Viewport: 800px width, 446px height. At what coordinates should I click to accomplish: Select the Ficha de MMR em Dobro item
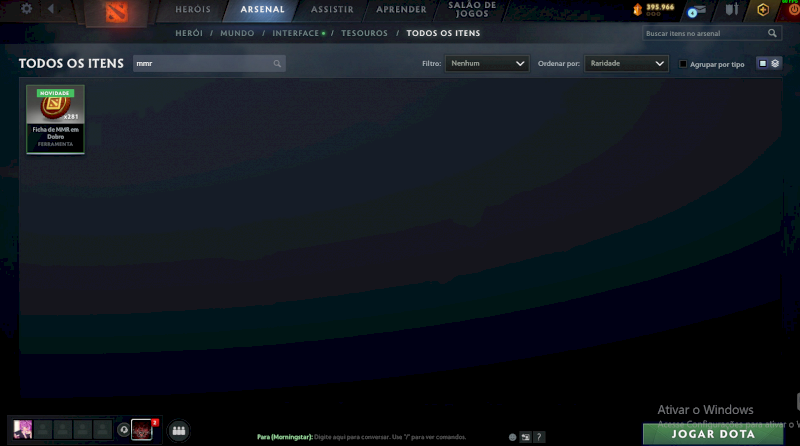[x=56, y=119]
